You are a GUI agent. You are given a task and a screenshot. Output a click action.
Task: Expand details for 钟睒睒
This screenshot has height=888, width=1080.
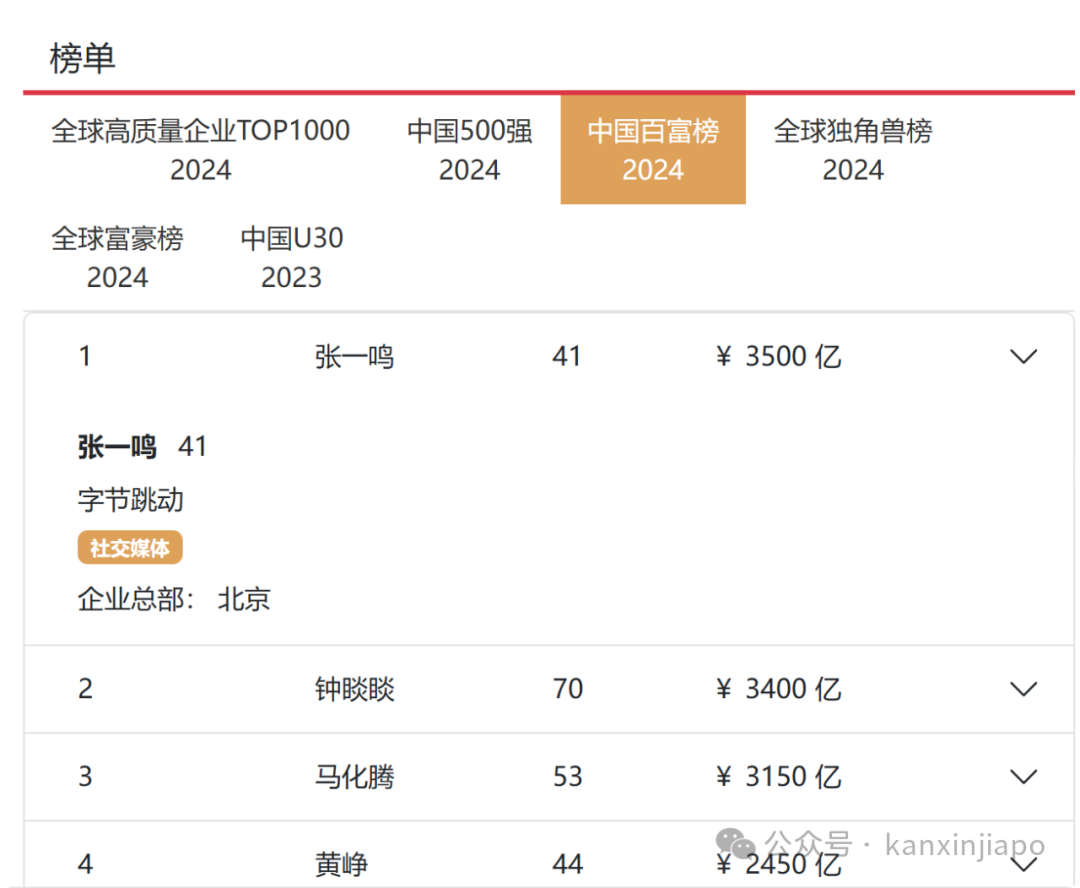pyautogui.click(x=1023, y=689)
